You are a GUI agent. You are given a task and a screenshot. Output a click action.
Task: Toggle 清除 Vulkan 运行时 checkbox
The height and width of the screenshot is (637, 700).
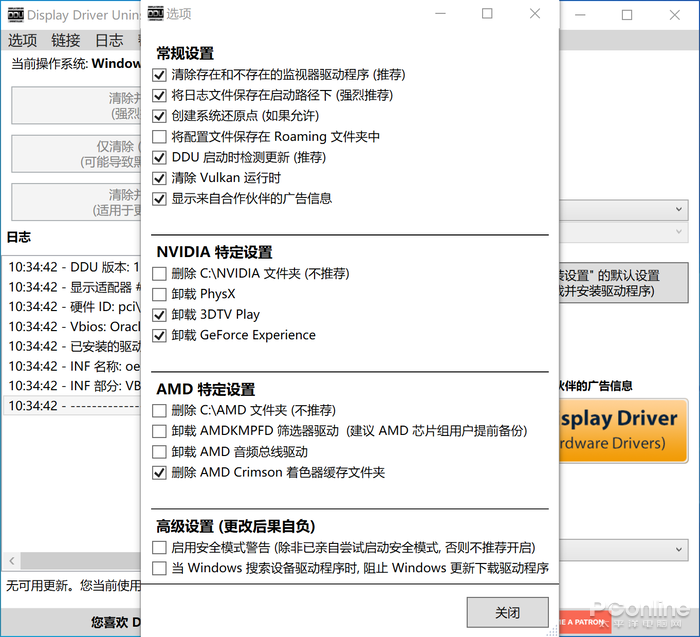(159, 178)
